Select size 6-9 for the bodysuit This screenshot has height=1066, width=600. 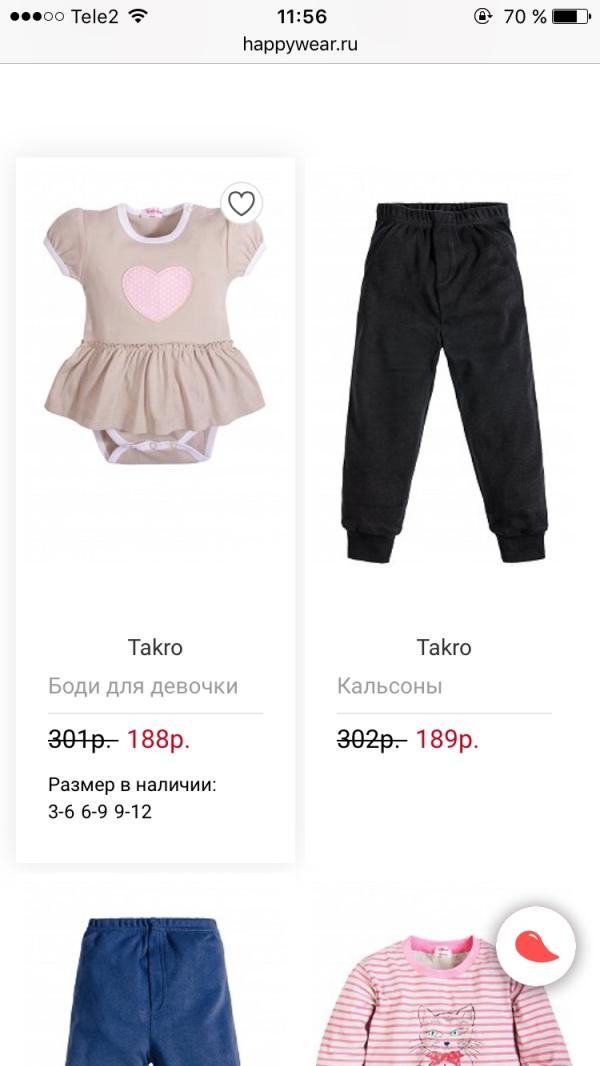[94, 812]
